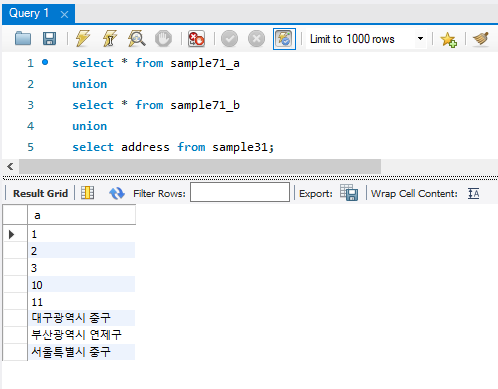Toggle the result grid form view icon
The height and width of the screenshot is (389, 498).
pyautogui.click(x=87, y=193)
